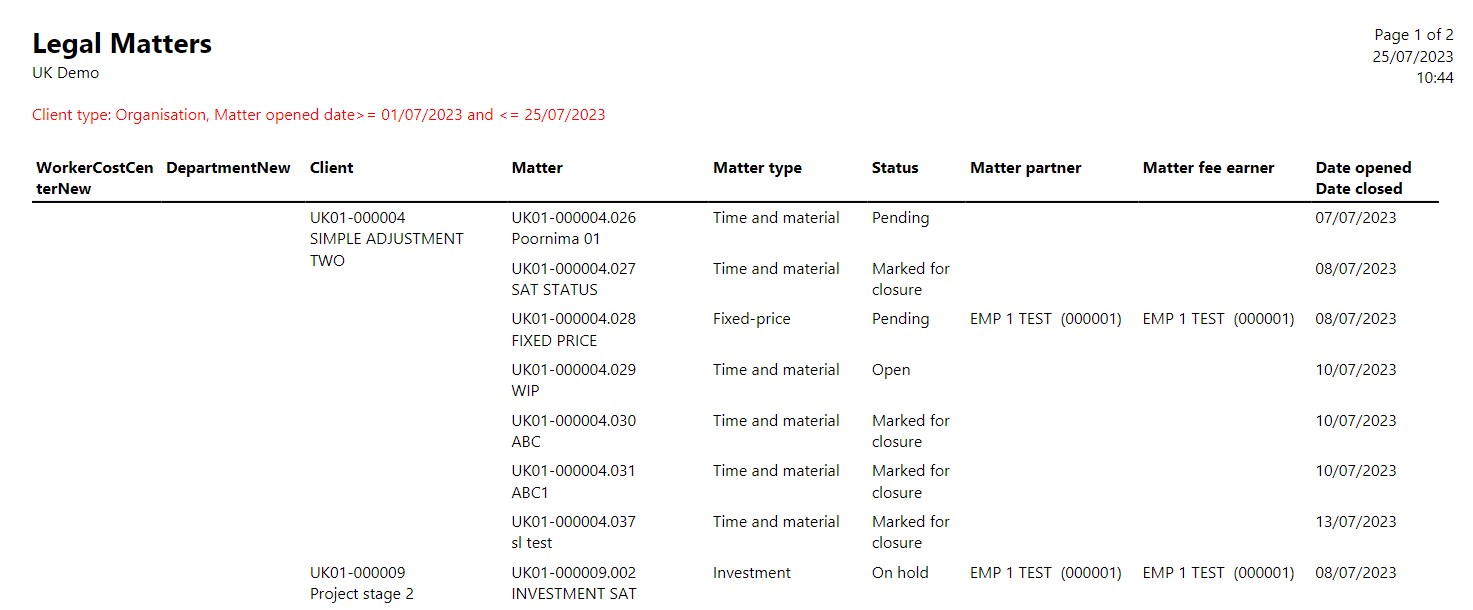Click the Client column header
Image resolution: width=1473 pixels, height=610 pixels.
click(332, 168)
